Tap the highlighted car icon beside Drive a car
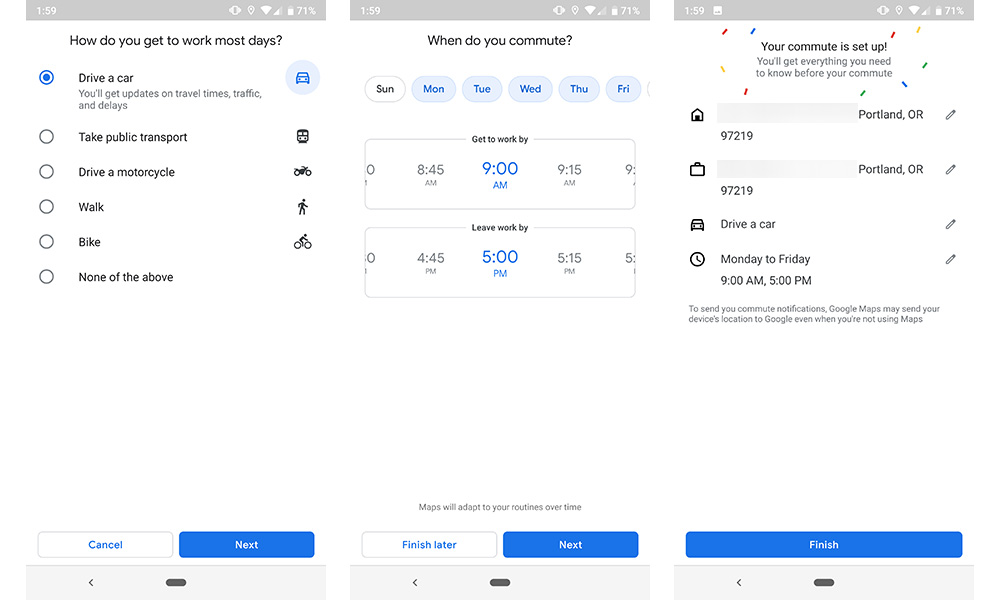The height and width of the screenshot is (600, 1000). click(x=302, y=78)
